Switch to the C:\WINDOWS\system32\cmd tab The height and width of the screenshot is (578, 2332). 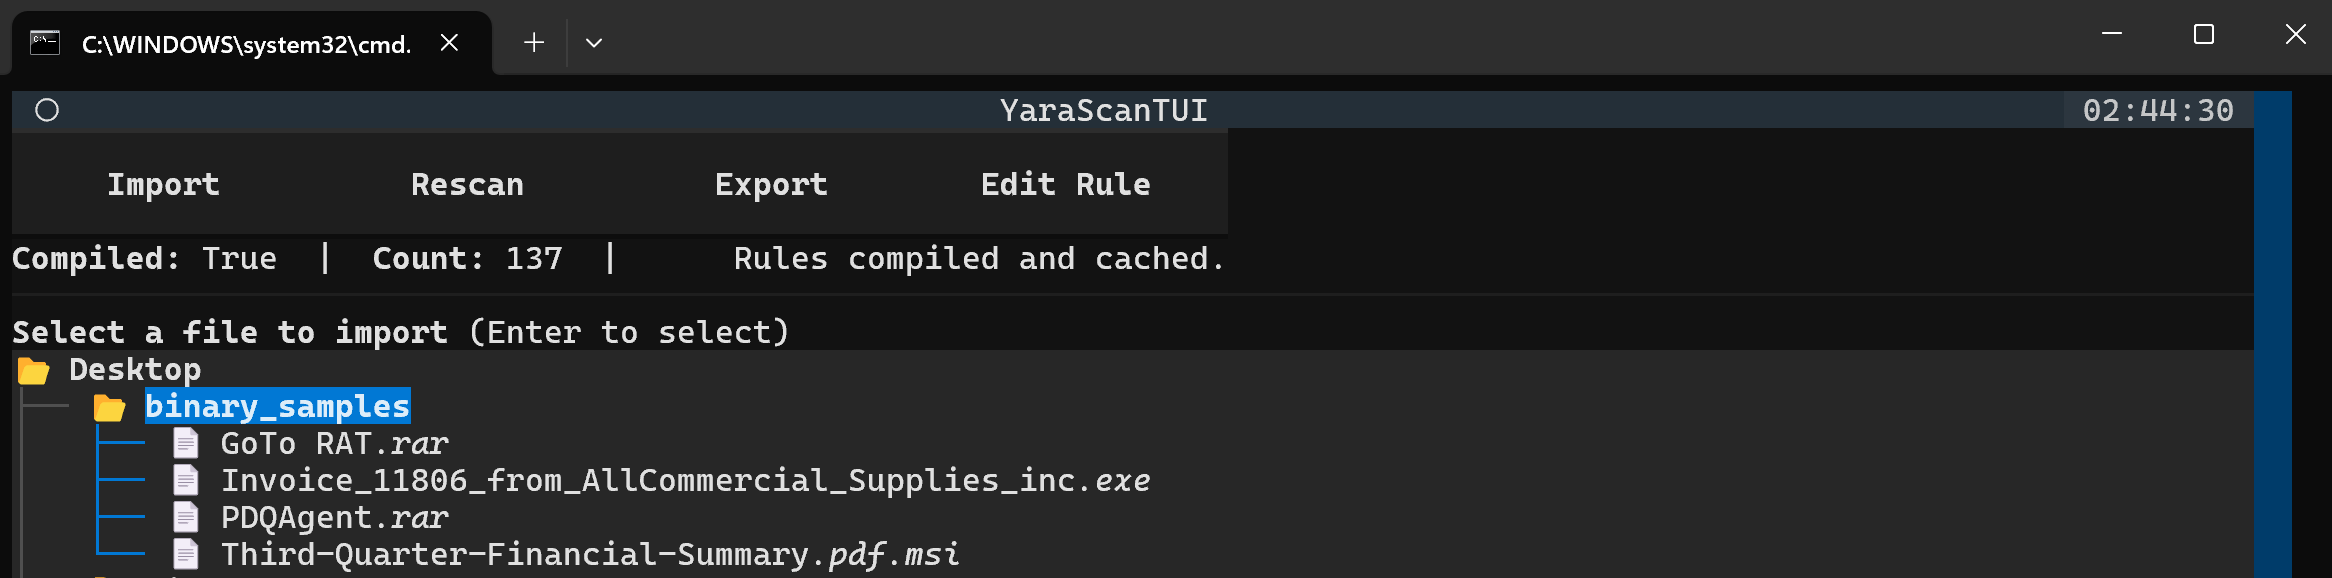[x=246, y=44]
